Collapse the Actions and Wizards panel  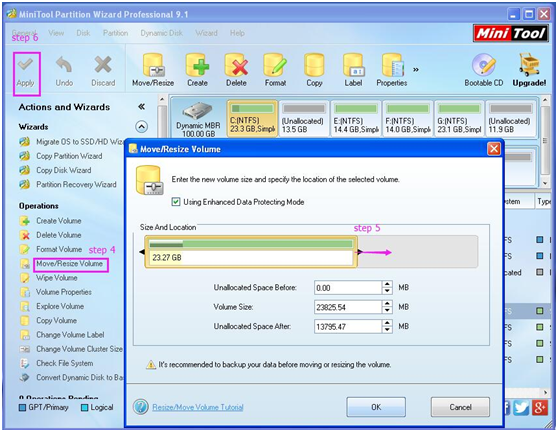(x=141, y=107)
